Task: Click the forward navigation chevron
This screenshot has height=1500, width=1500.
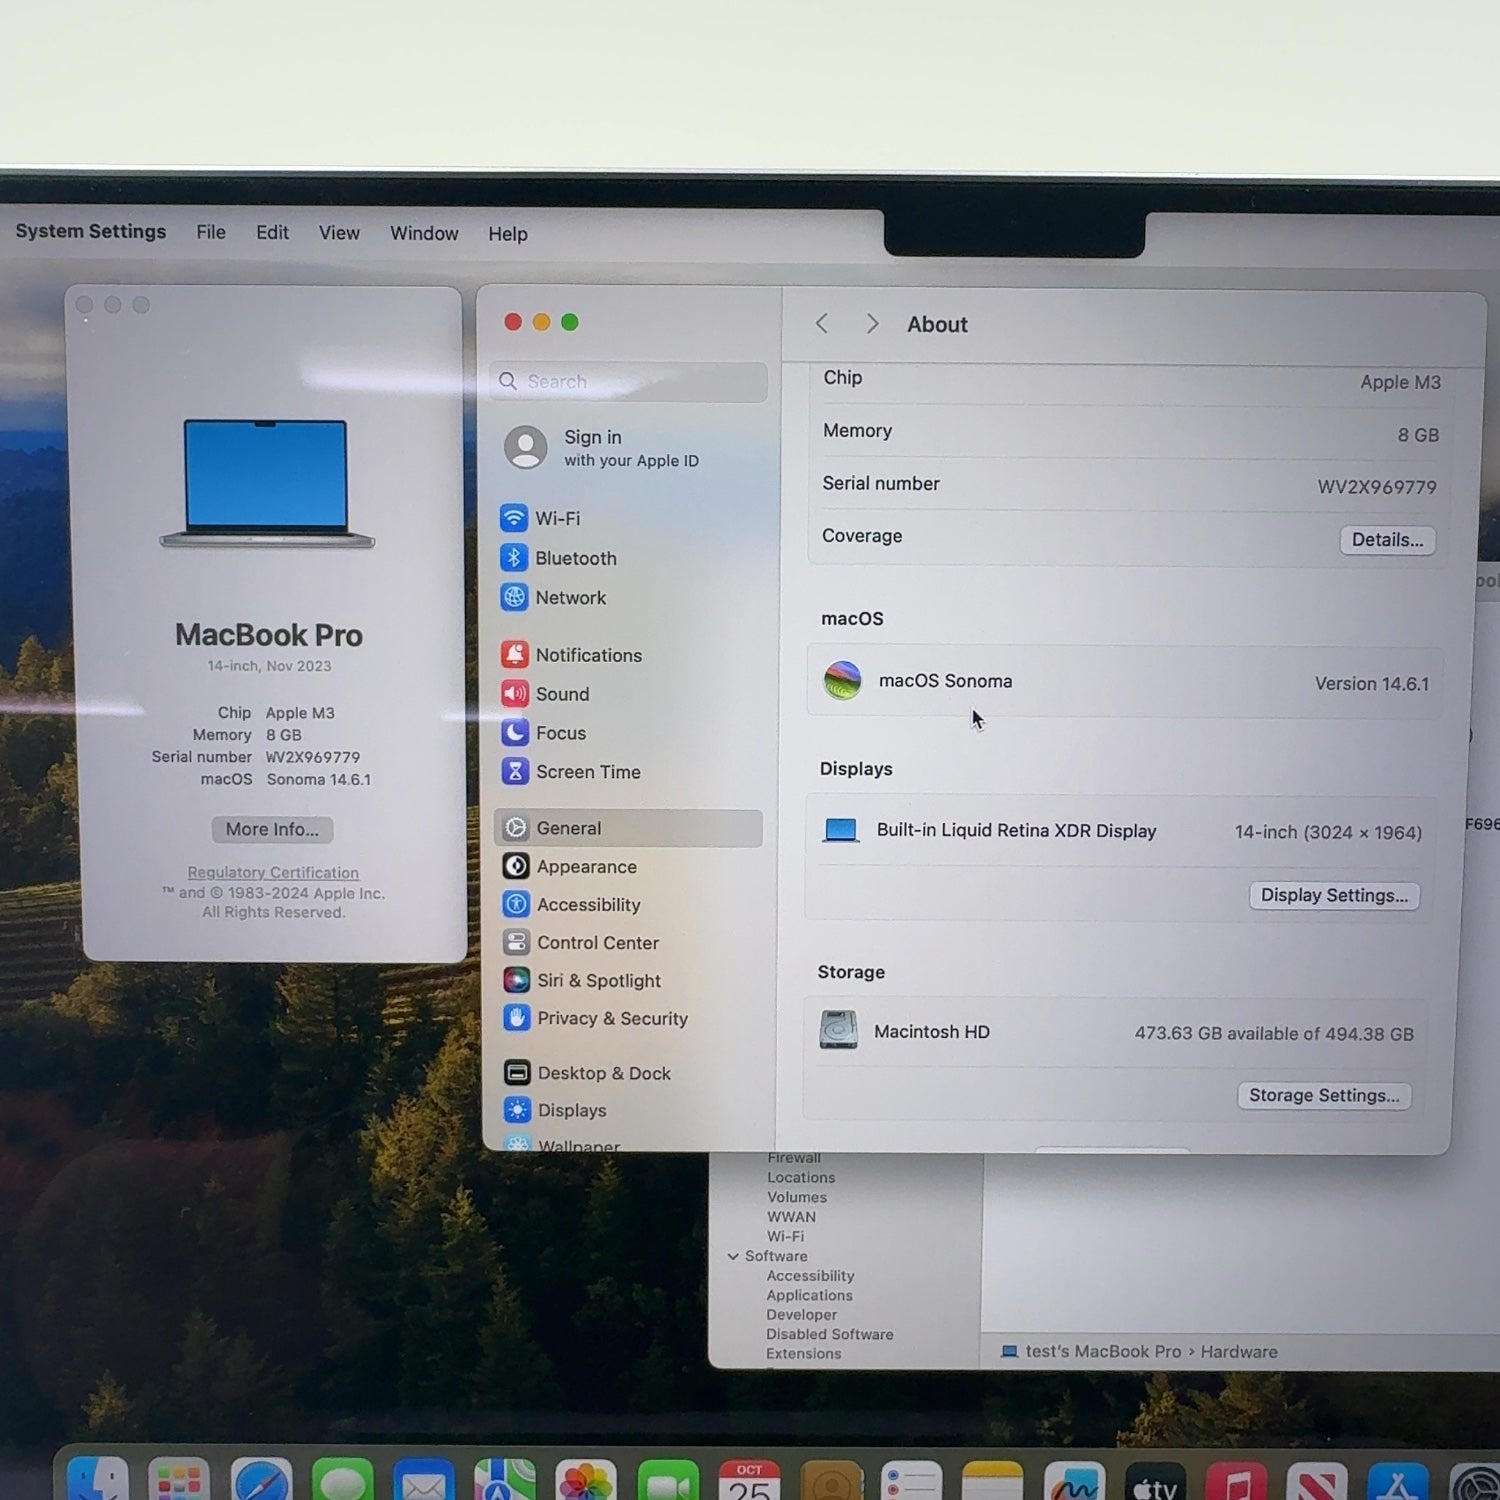Action: tap(872, 324)
